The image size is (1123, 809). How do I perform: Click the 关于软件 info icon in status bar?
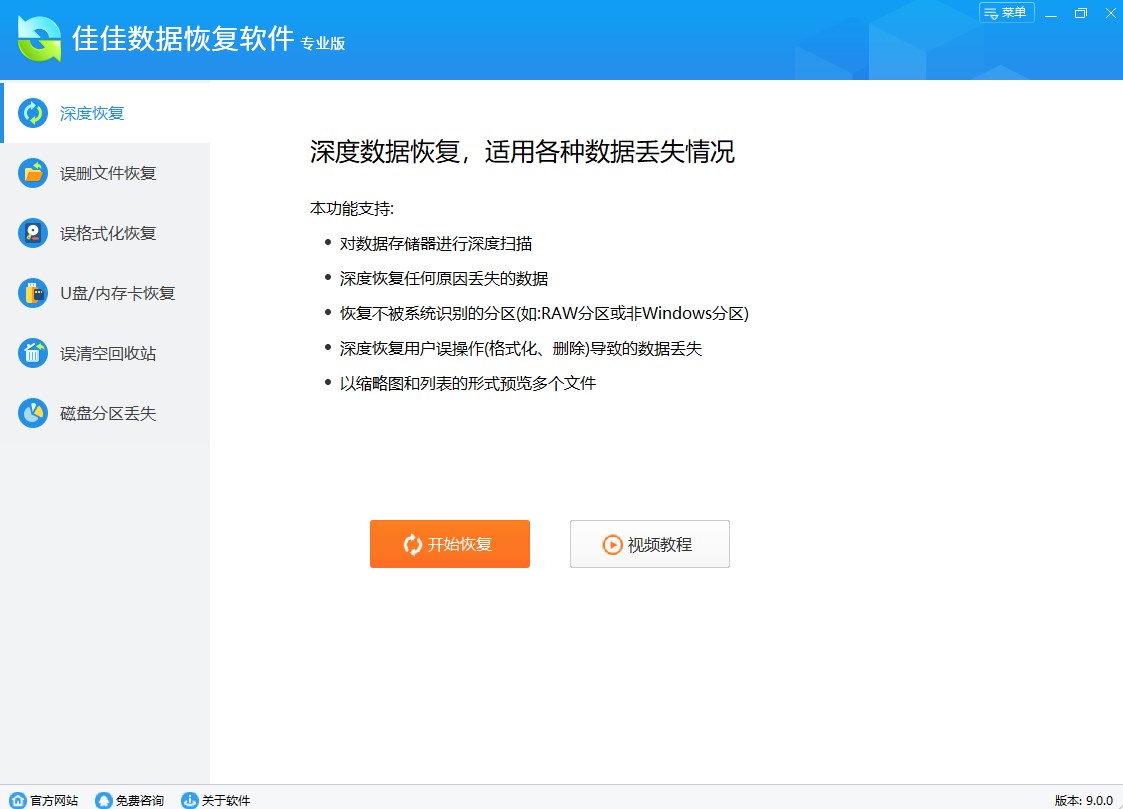point(190,800)
